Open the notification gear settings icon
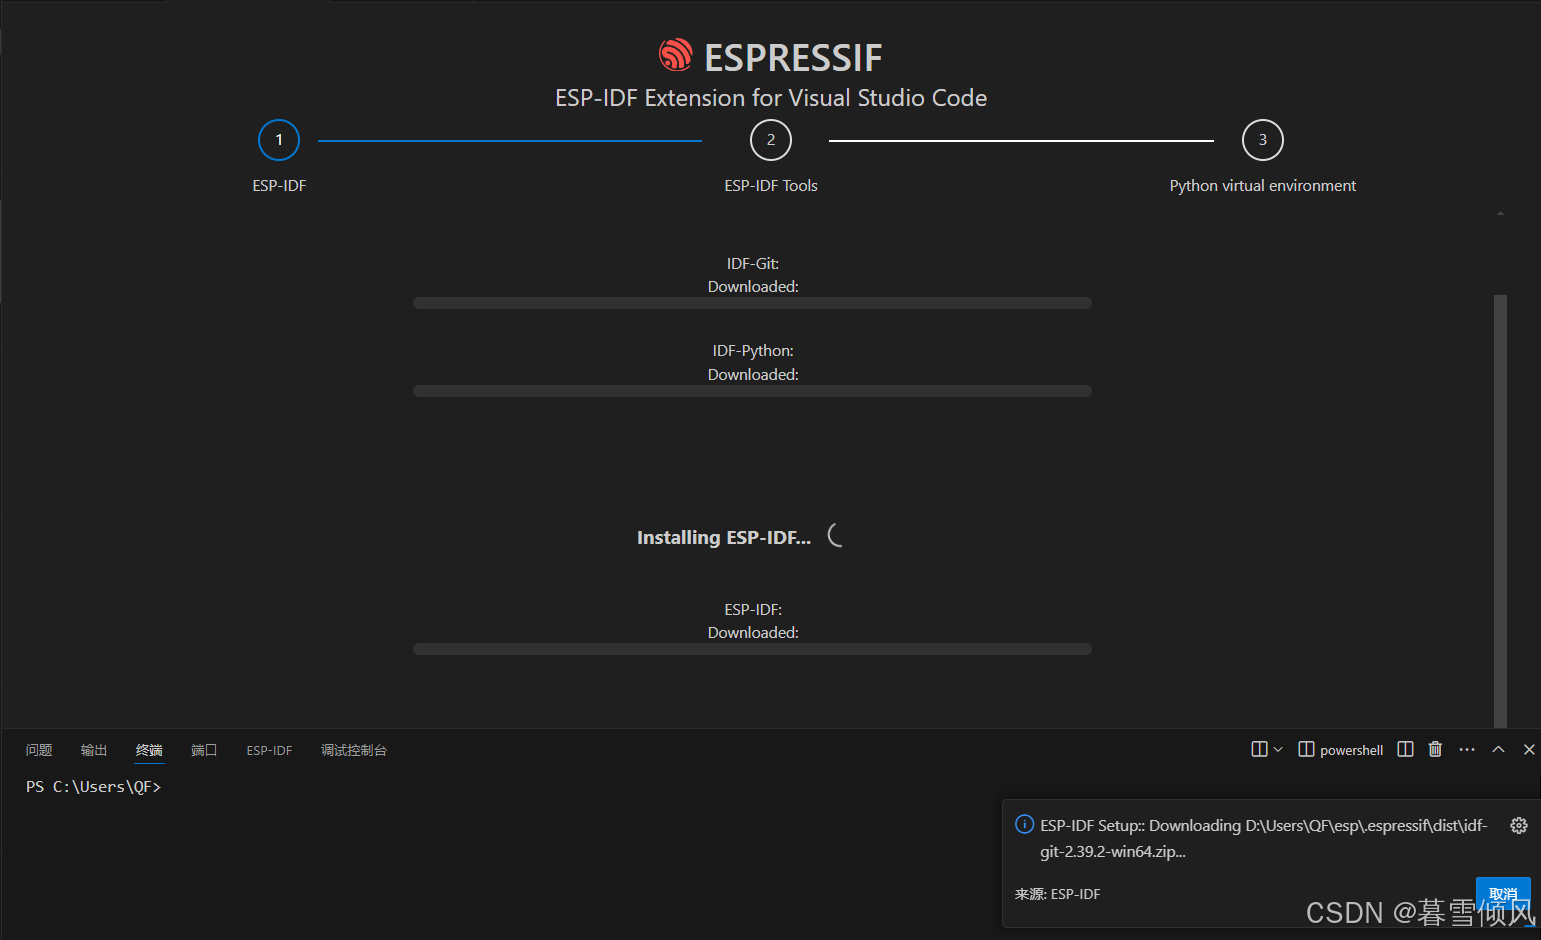 coord(1519,825)
